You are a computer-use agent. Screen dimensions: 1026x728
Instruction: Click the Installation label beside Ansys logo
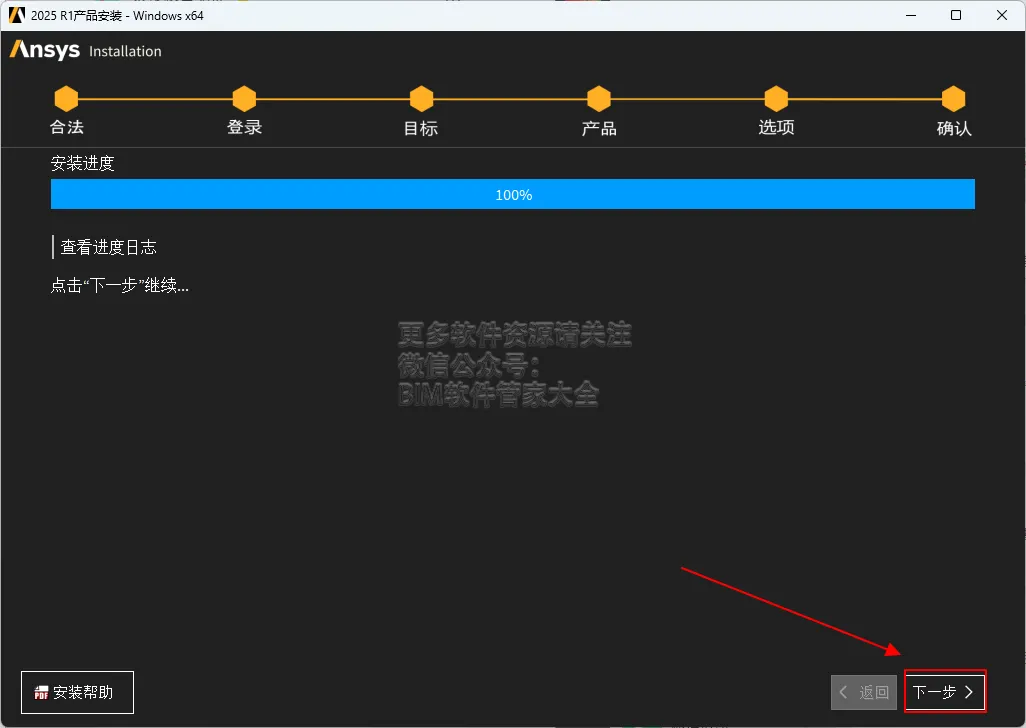pos(125,51)
